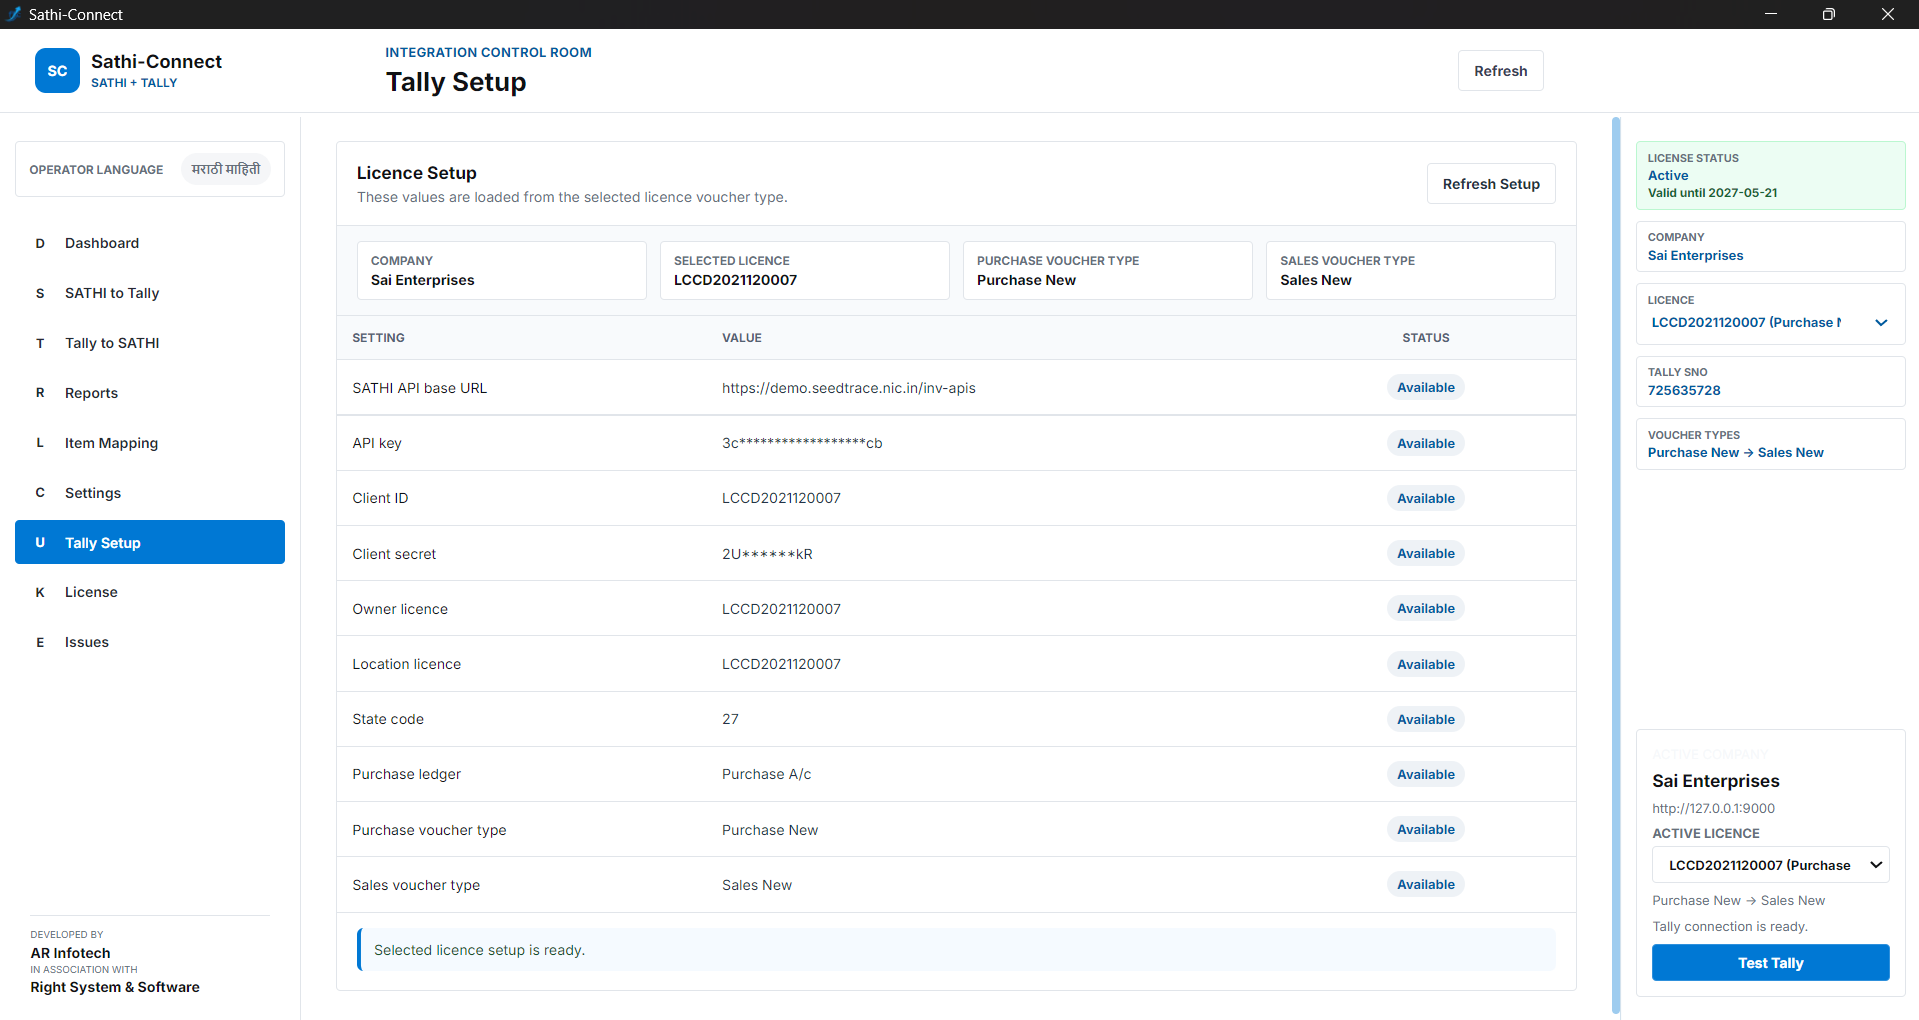This screenshot has width=1919, height=1020.
Task: Click the Refresh button in header
Action: 1500,71
